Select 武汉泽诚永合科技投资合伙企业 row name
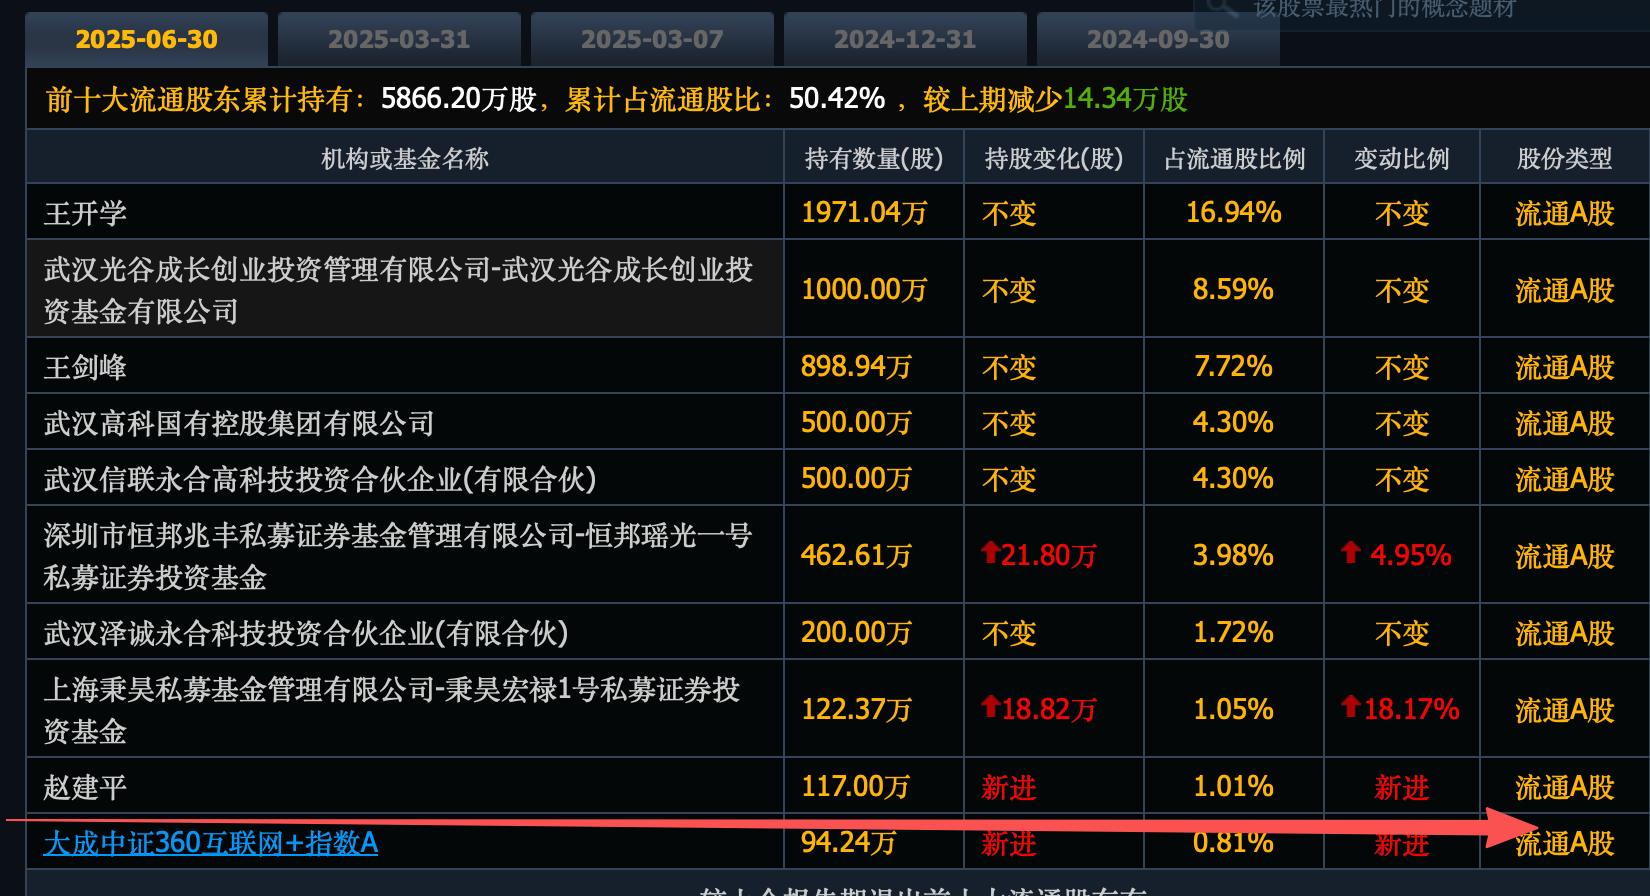1650x896 pixels. 306,633
